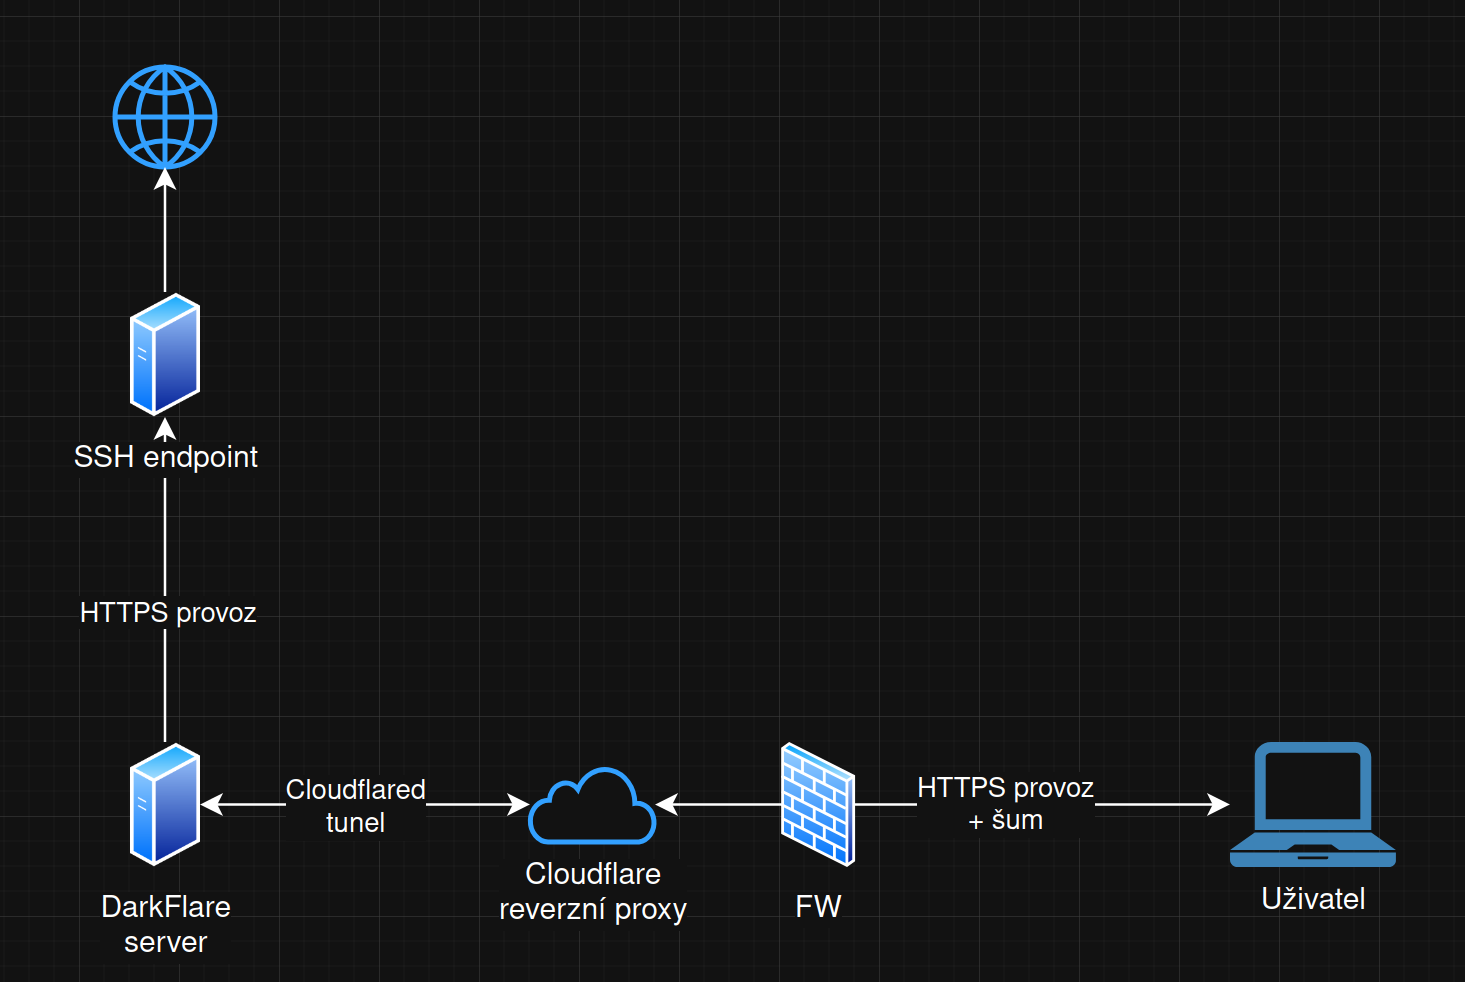Click the user's laptop icon
1465x982 pixels.
[1312, 804]
